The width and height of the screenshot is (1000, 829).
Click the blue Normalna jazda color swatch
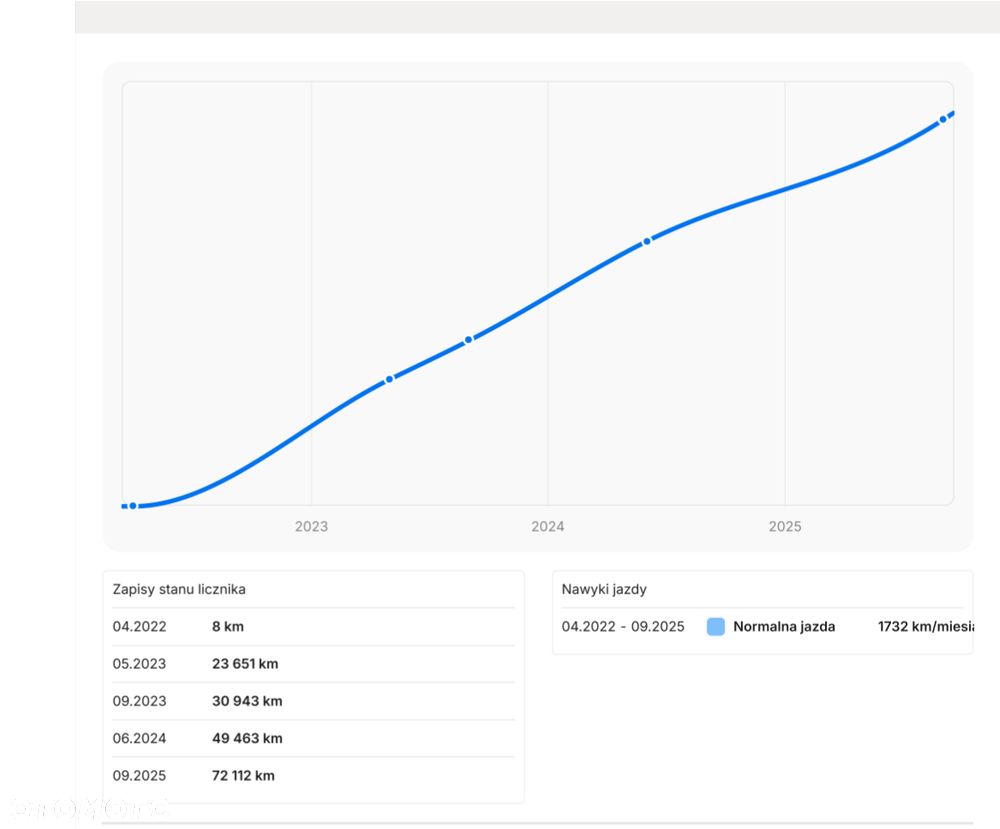[716, 627]
